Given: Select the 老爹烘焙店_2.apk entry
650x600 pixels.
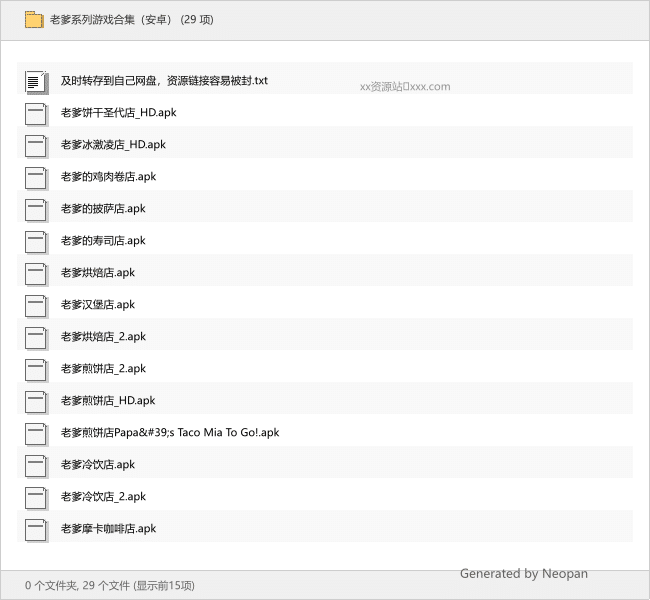Looking at the screenshot, I should 103,337.
